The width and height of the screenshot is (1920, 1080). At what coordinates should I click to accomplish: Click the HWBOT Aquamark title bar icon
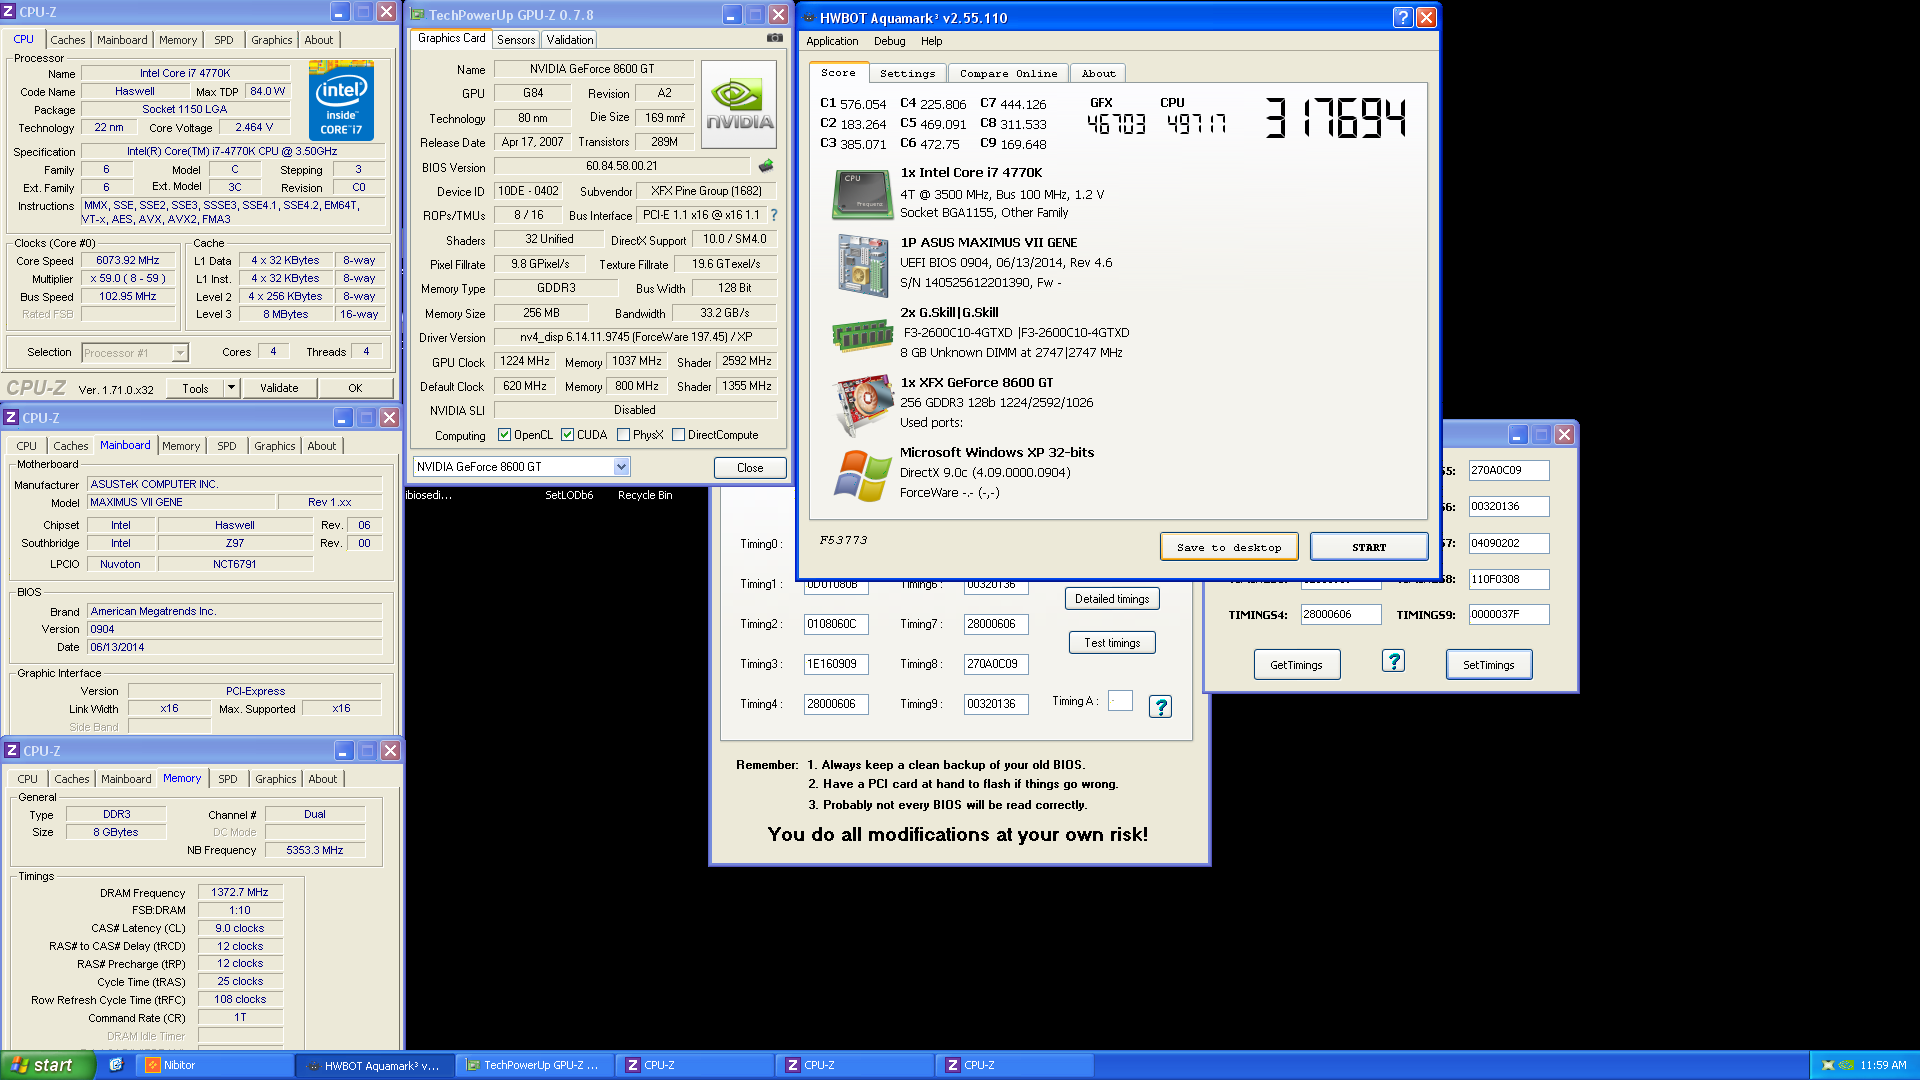808,18
